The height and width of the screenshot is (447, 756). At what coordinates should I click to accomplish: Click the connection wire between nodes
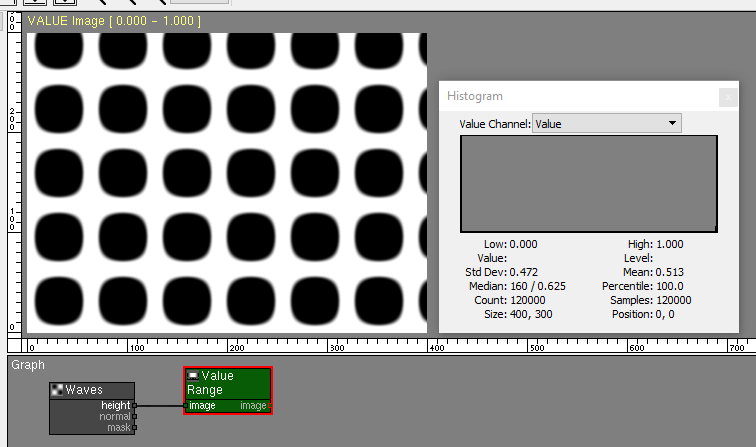(x=160, y=405)
